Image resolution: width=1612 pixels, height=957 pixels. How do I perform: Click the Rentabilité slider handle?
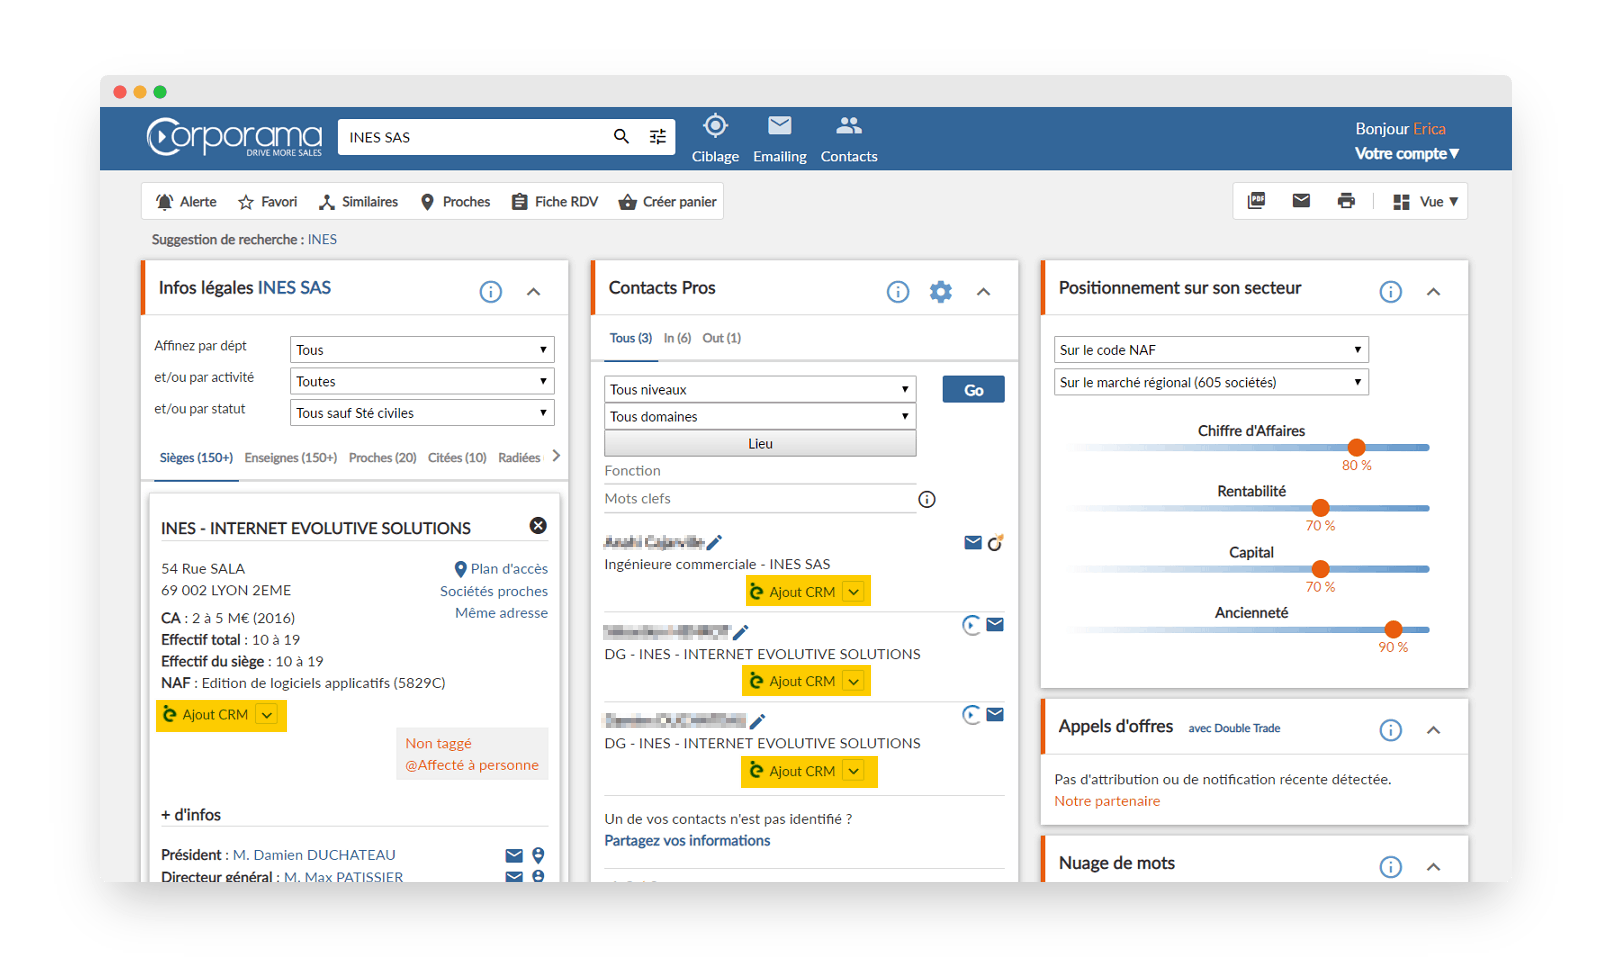click(1320, 508)
